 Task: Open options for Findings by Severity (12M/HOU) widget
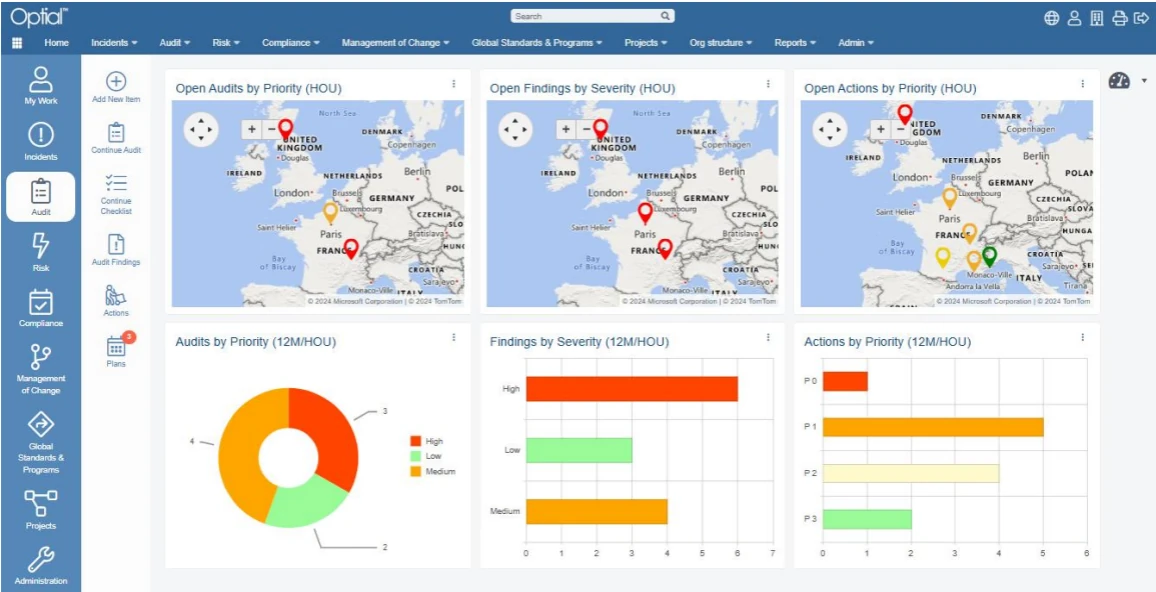coord(767,337)
